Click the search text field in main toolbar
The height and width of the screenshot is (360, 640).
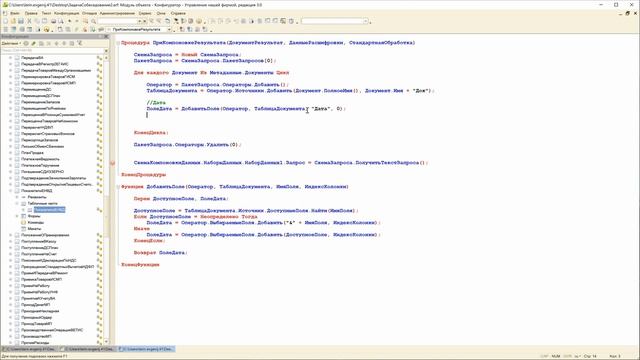pyautogui.click(x=117, y=21)
